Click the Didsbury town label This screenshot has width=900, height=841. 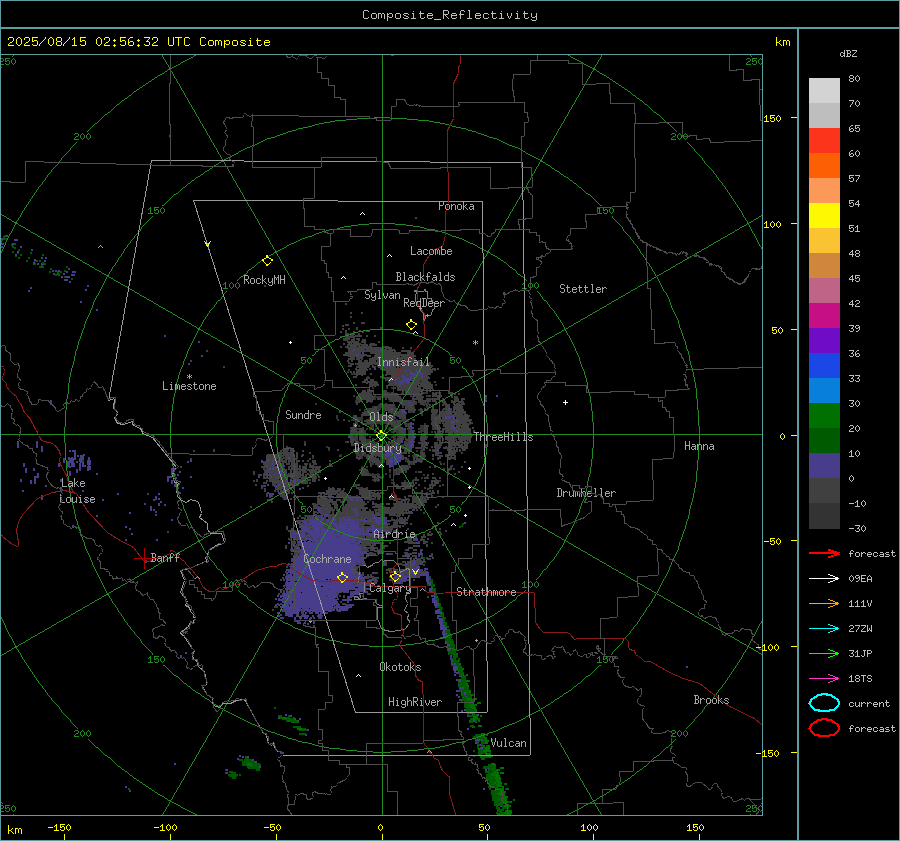[377, 448]
